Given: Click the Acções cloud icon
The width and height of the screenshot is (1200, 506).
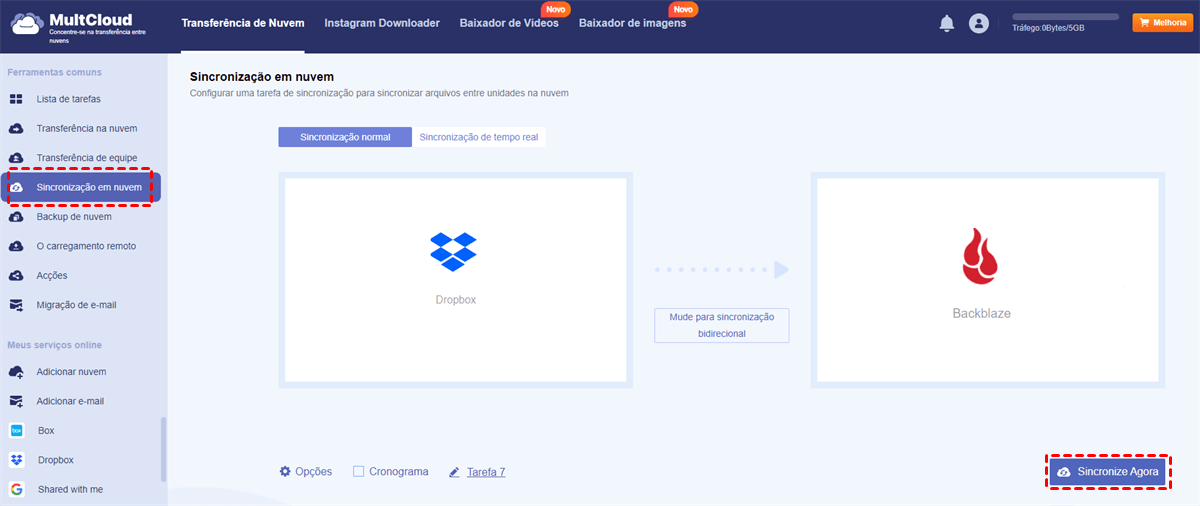Looking at the screenshot, I should [x=16, y=275].
